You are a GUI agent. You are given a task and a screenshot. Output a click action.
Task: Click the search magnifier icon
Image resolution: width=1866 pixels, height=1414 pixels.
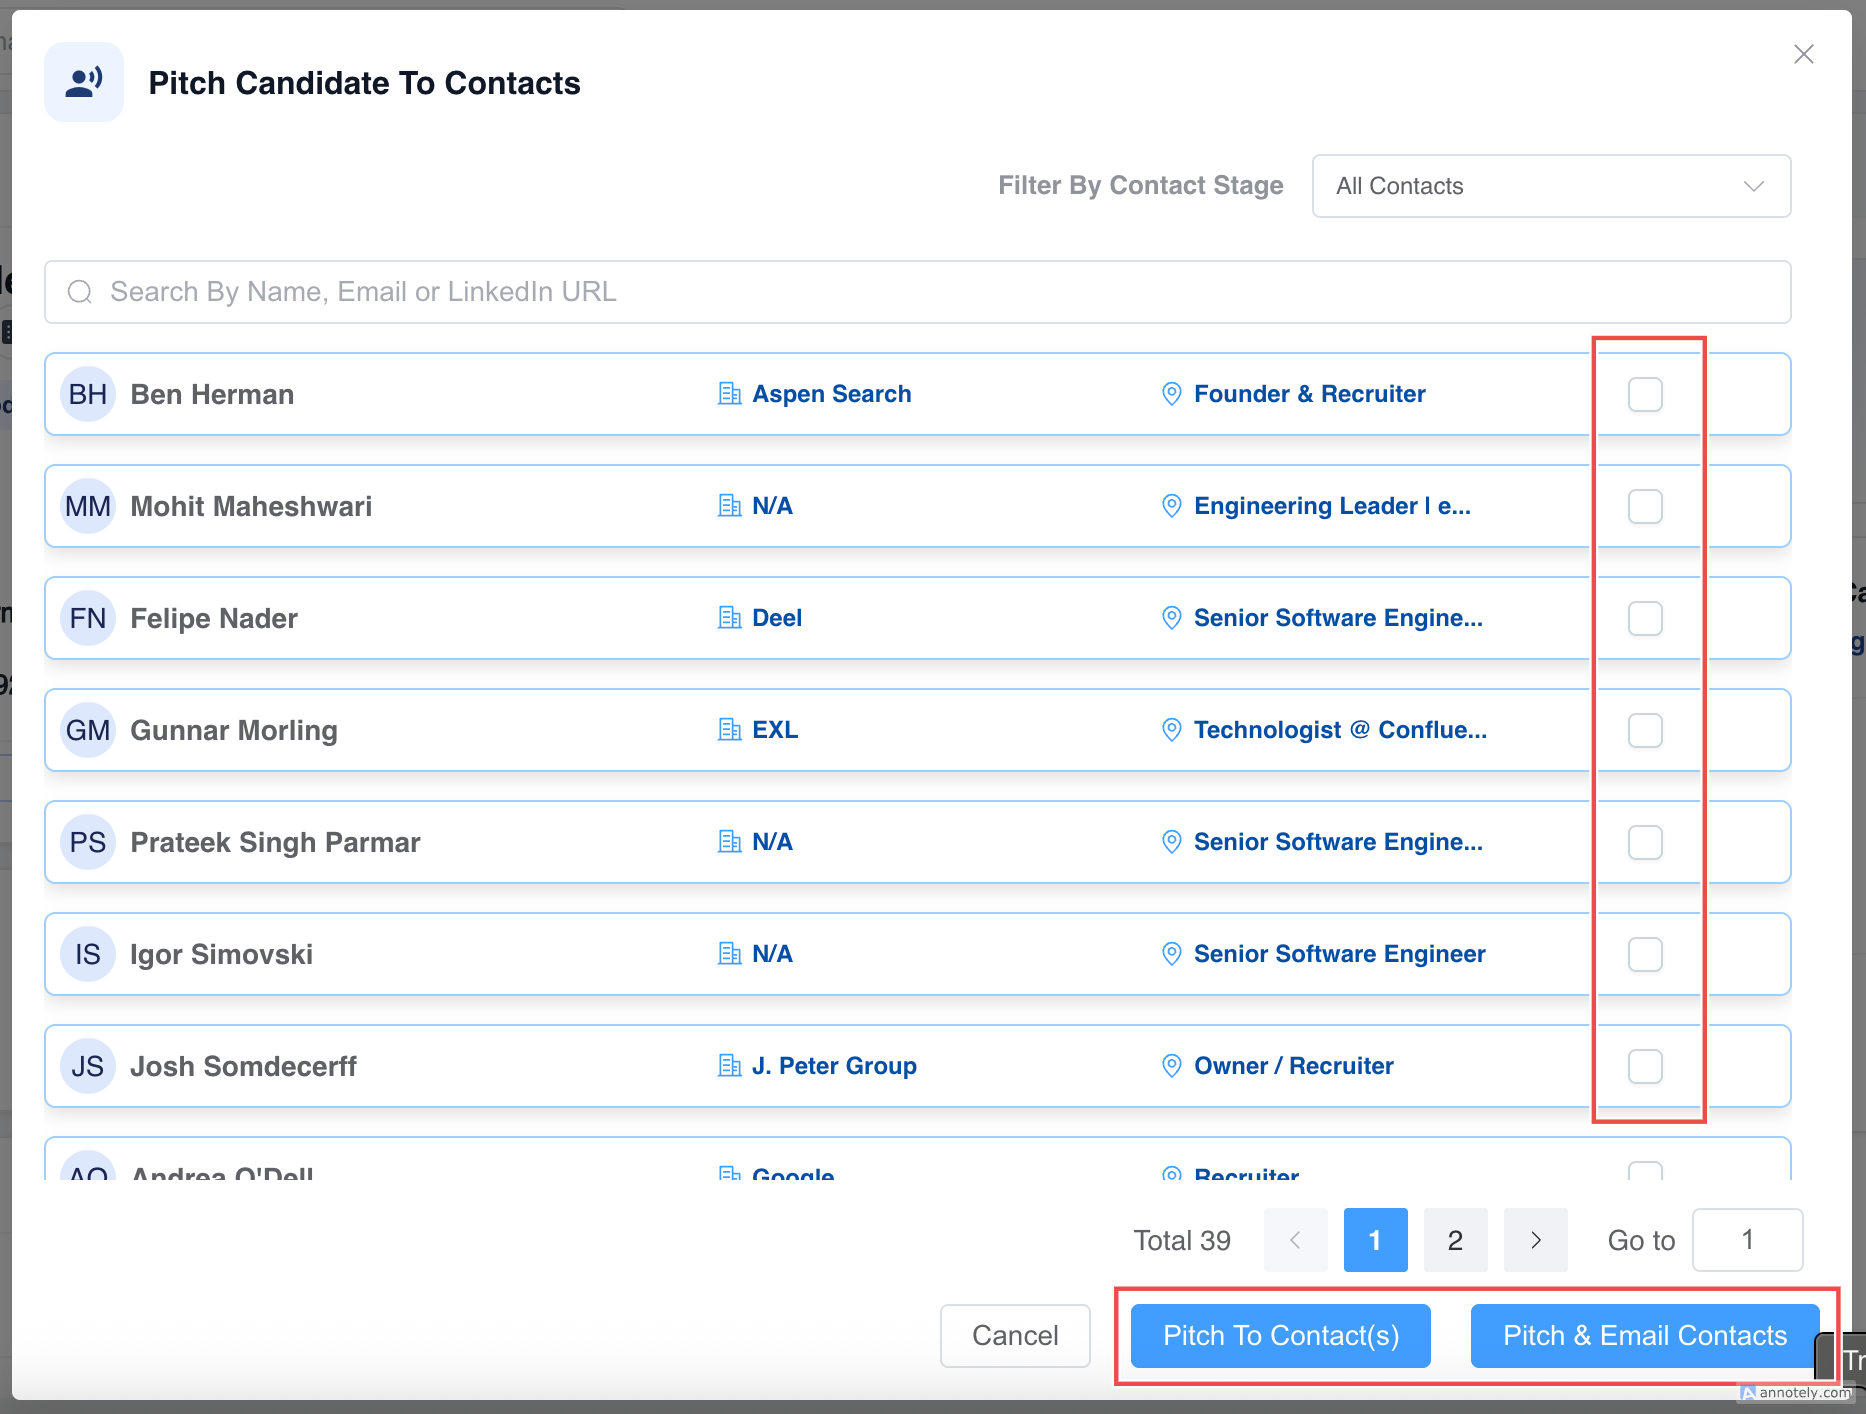(x=80, y=292)
